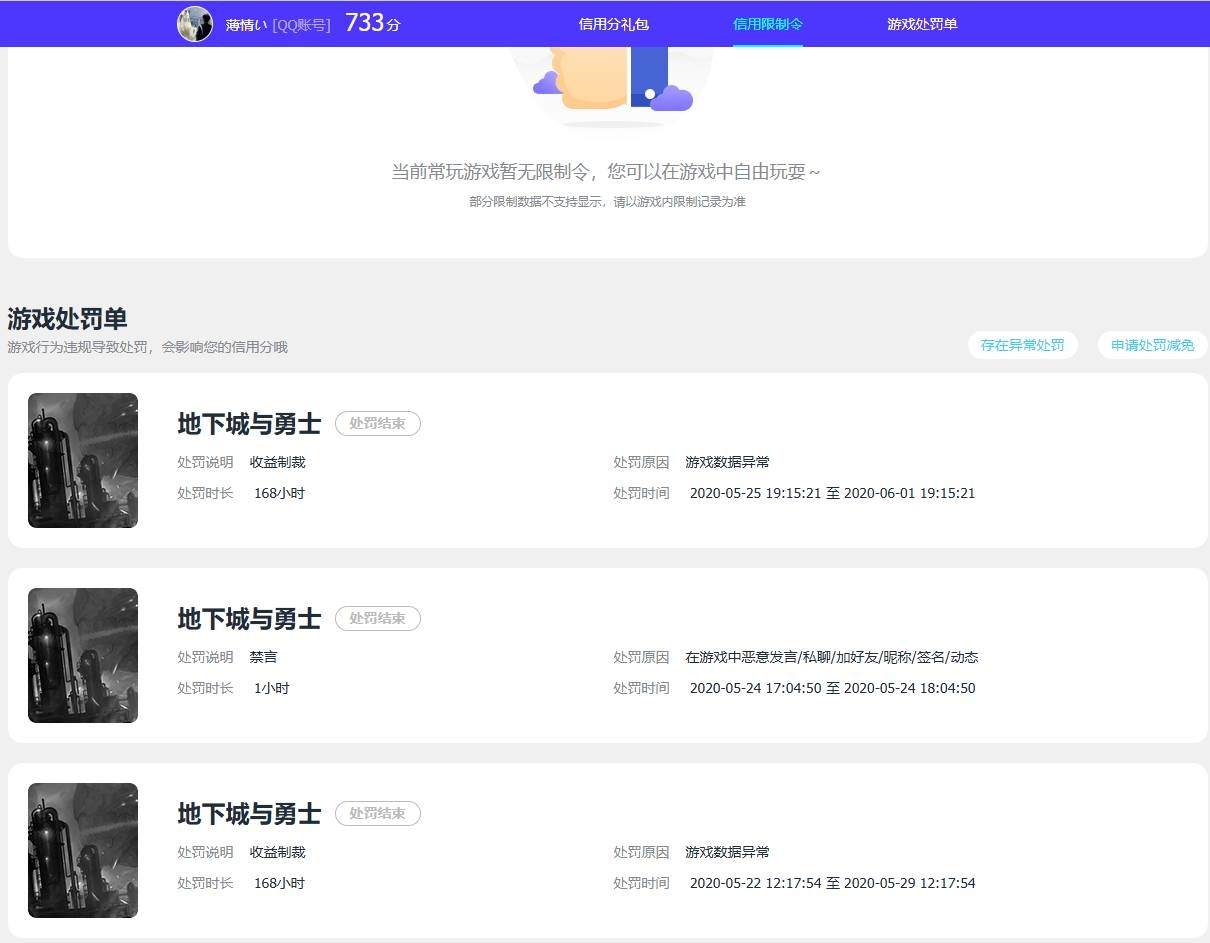Viewport: 1210px width, 943px height.
Task: Click time range 2020-05-24 17:04:50 至 18:04:50
Action: pos(832,688)
